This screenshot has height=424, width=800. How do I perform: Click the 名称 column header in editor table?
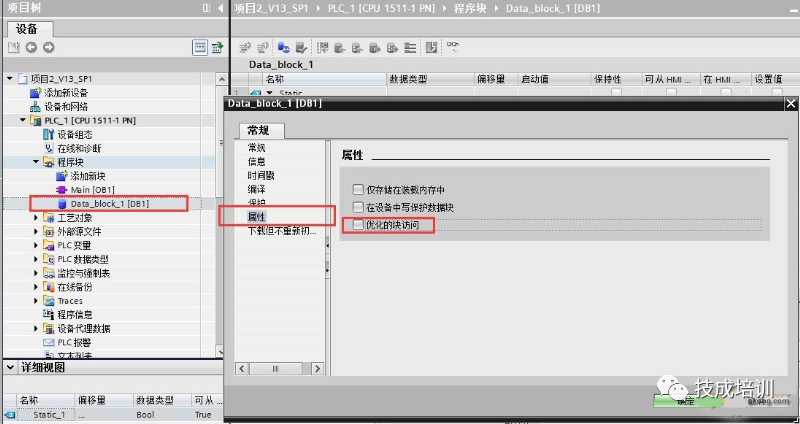[324, 79]
